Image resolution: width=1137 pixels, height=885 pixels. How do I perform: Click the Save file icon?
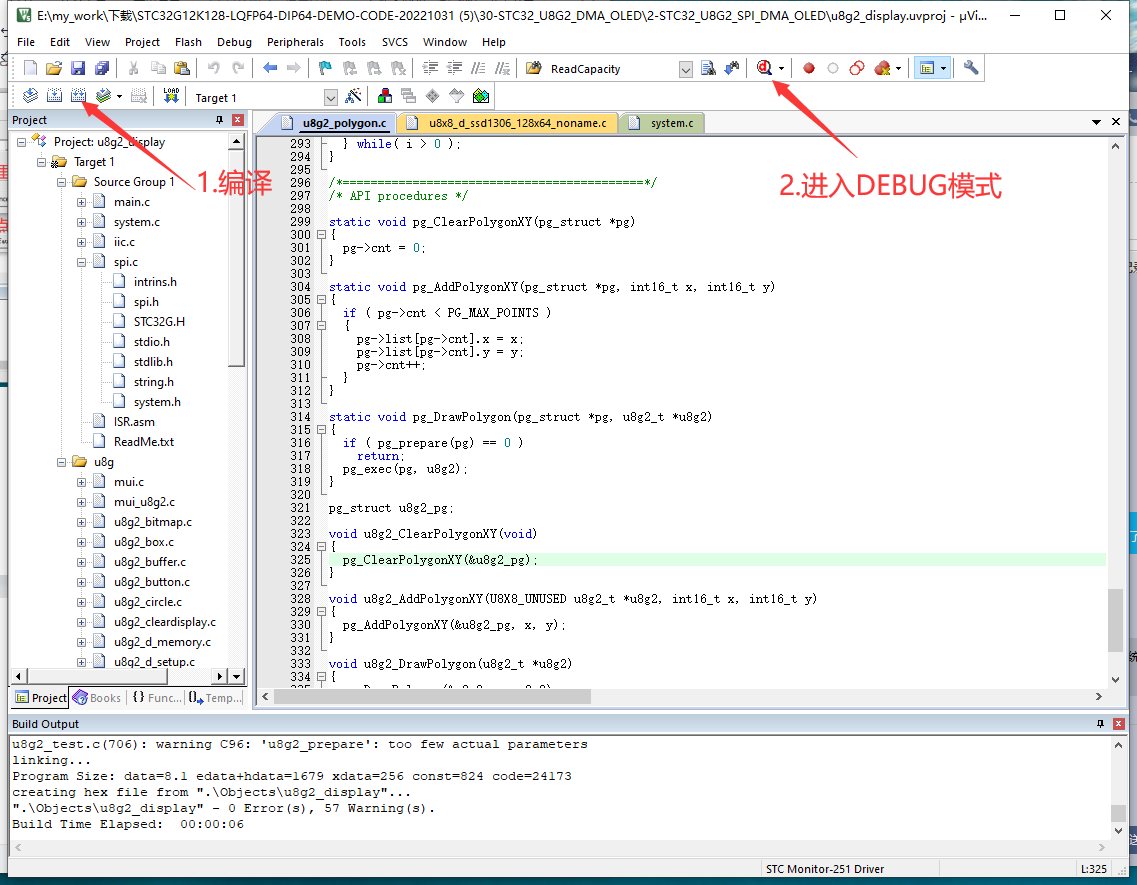tap(78, 68)
